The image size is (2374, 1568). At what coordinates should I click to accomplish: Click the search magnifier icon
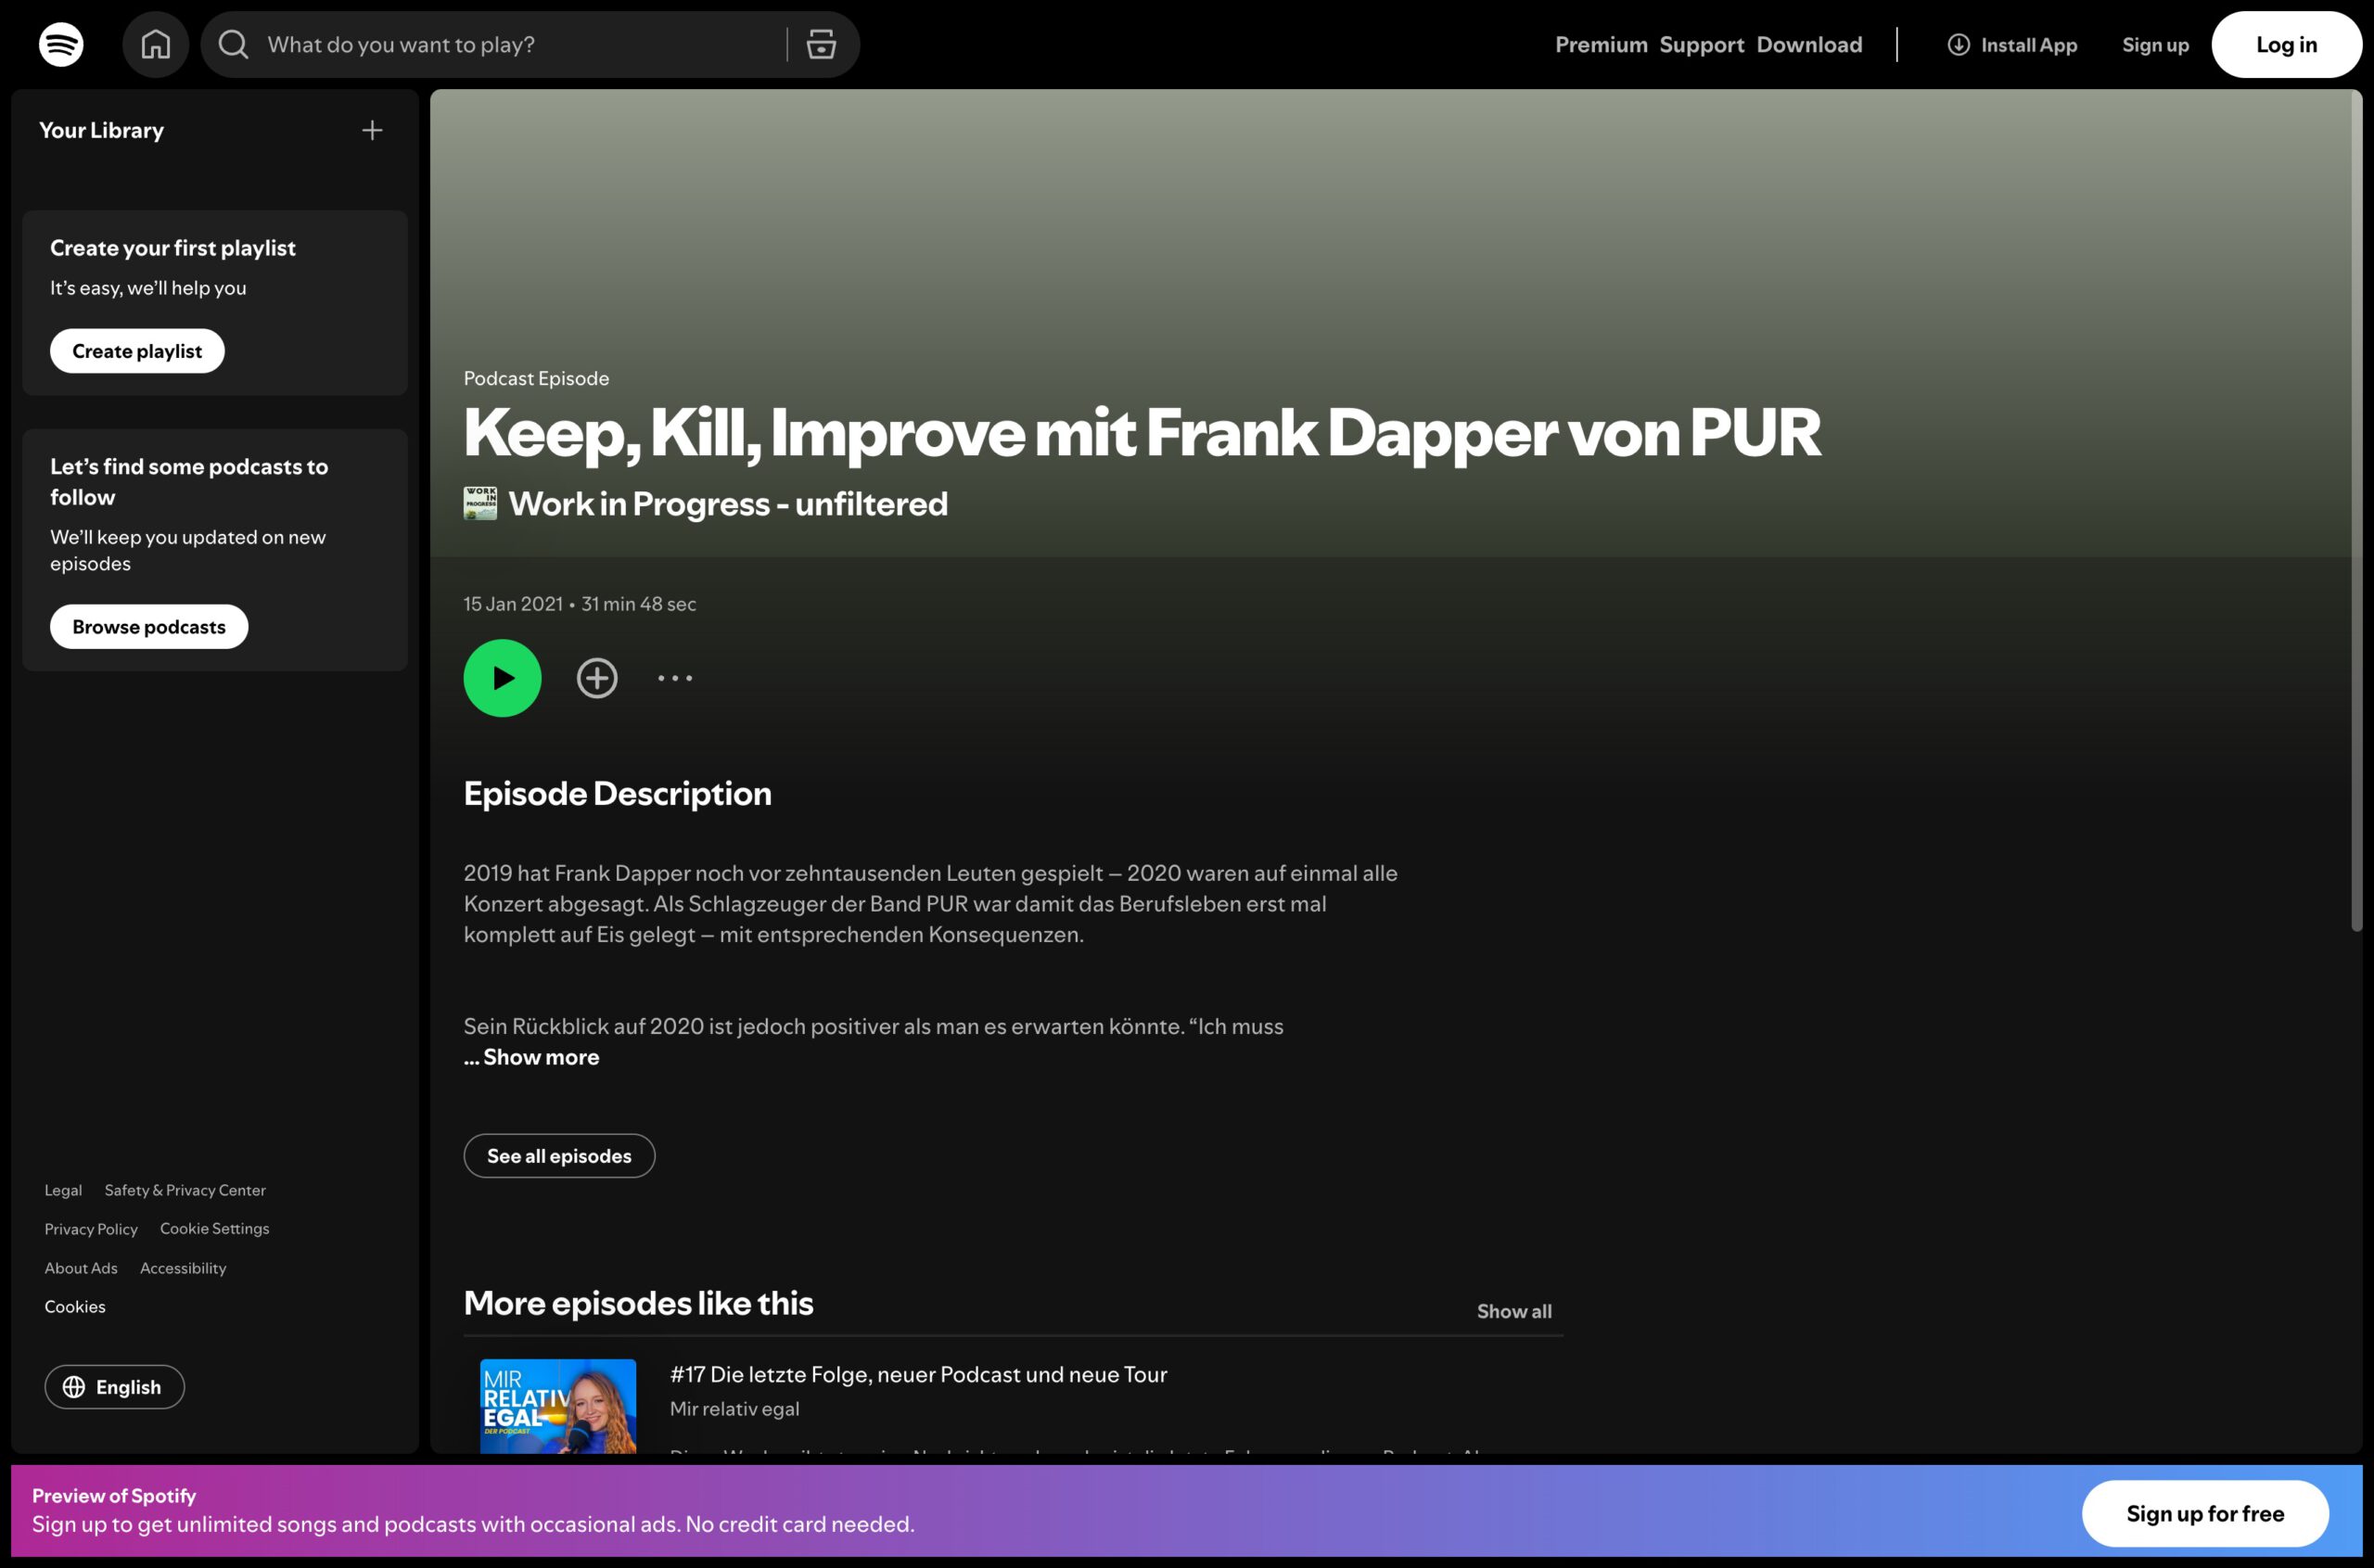pyautogui.click(x=233, y=44)
